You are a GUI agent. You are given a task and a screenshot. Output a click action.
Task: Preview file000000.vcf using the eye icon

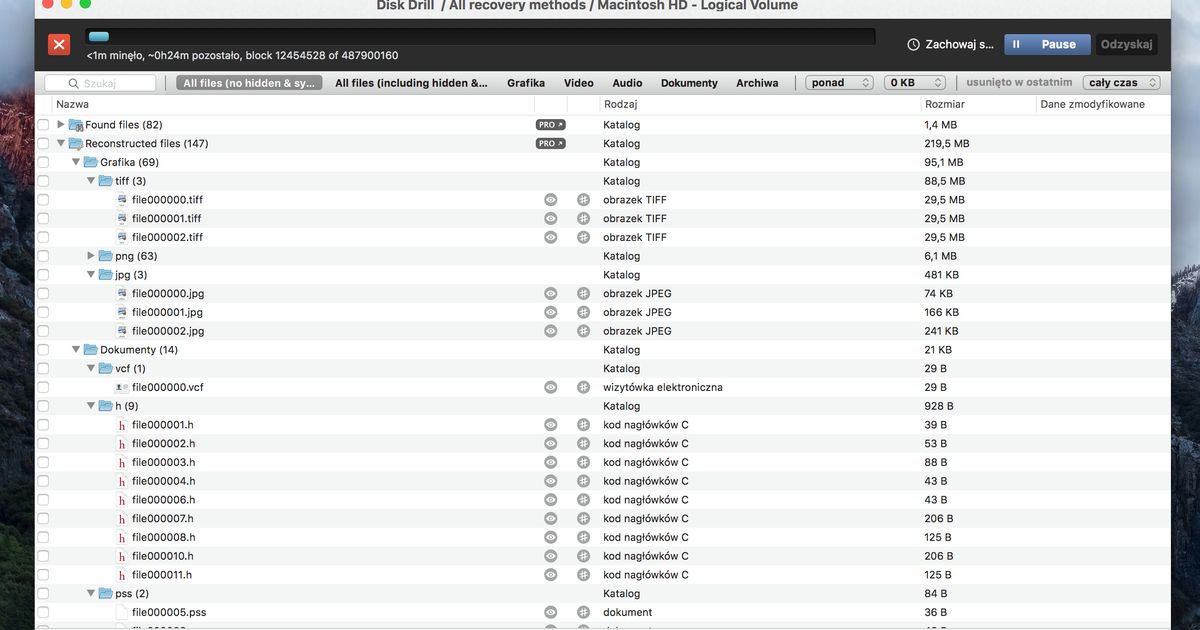point(550,387)
